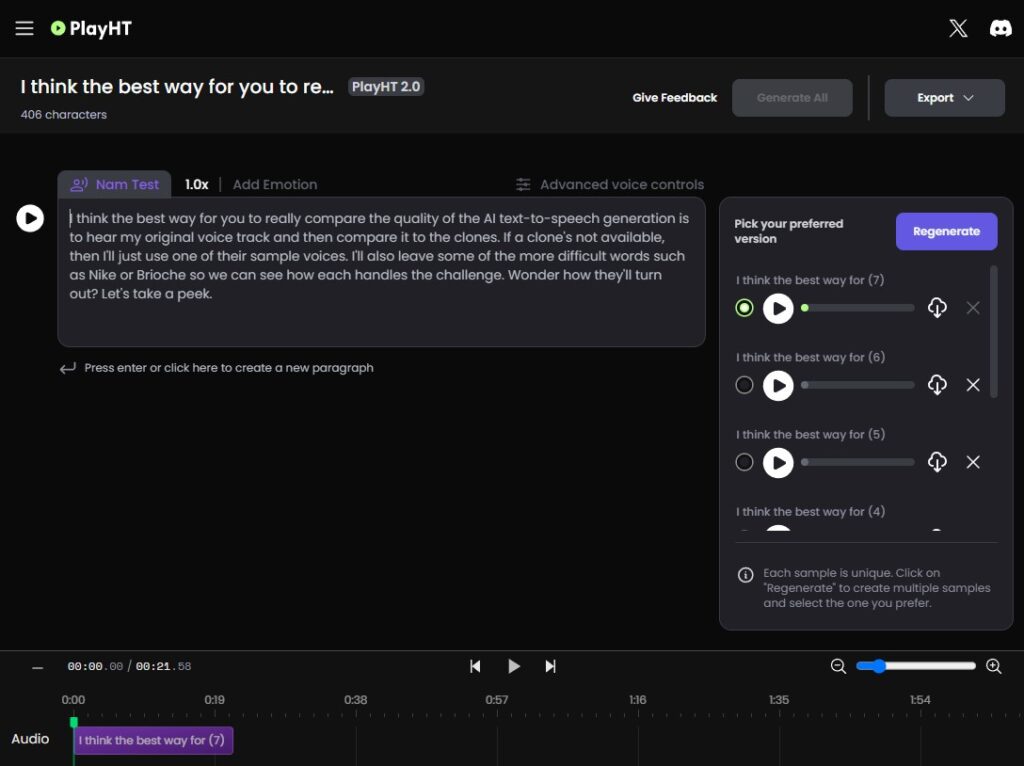Seek within version (6) progress bar
This screenshot has width=1024, height=766.
857,385
